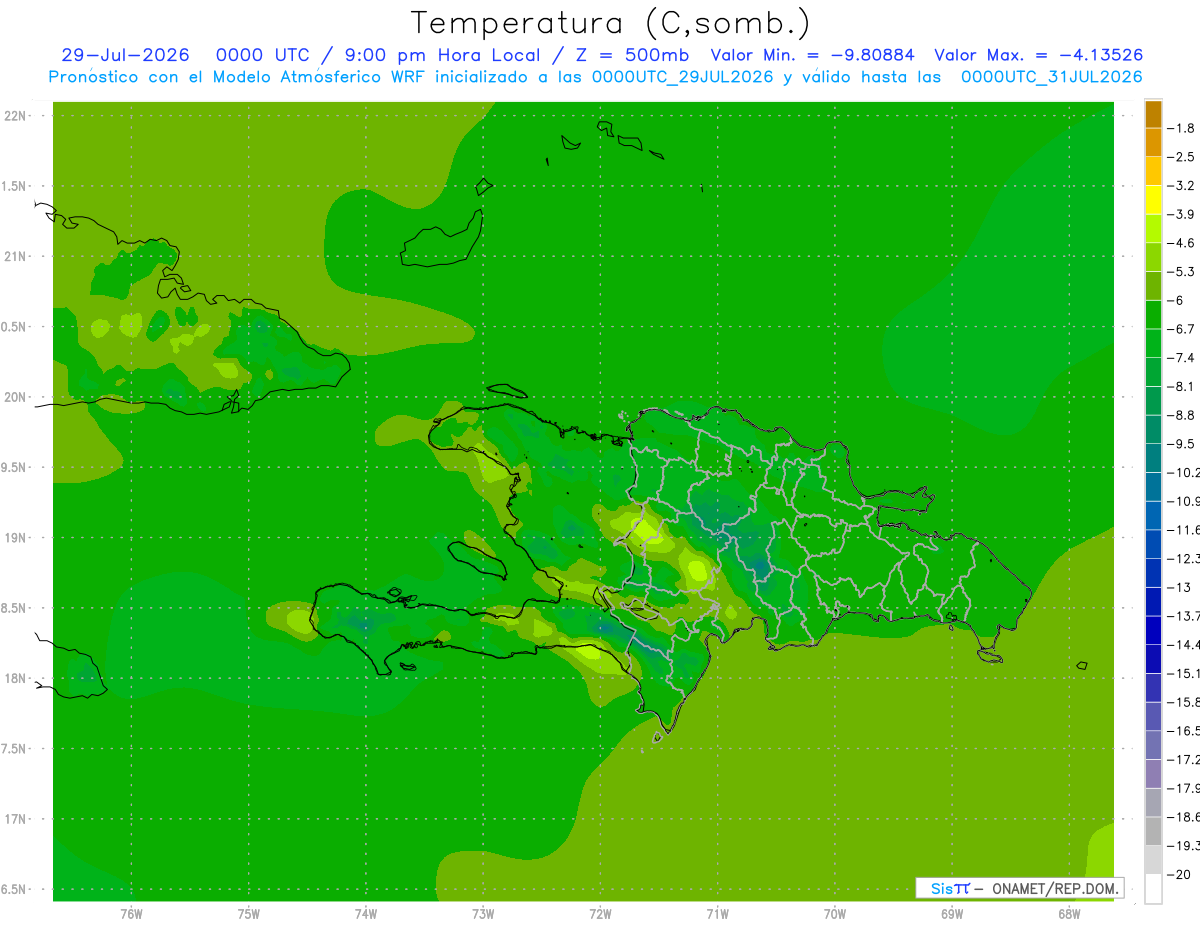The width and height of the screenshot is (1200, 927).
Task: Click the -6 value on the color legend
Action: (x=1177, y=300)
